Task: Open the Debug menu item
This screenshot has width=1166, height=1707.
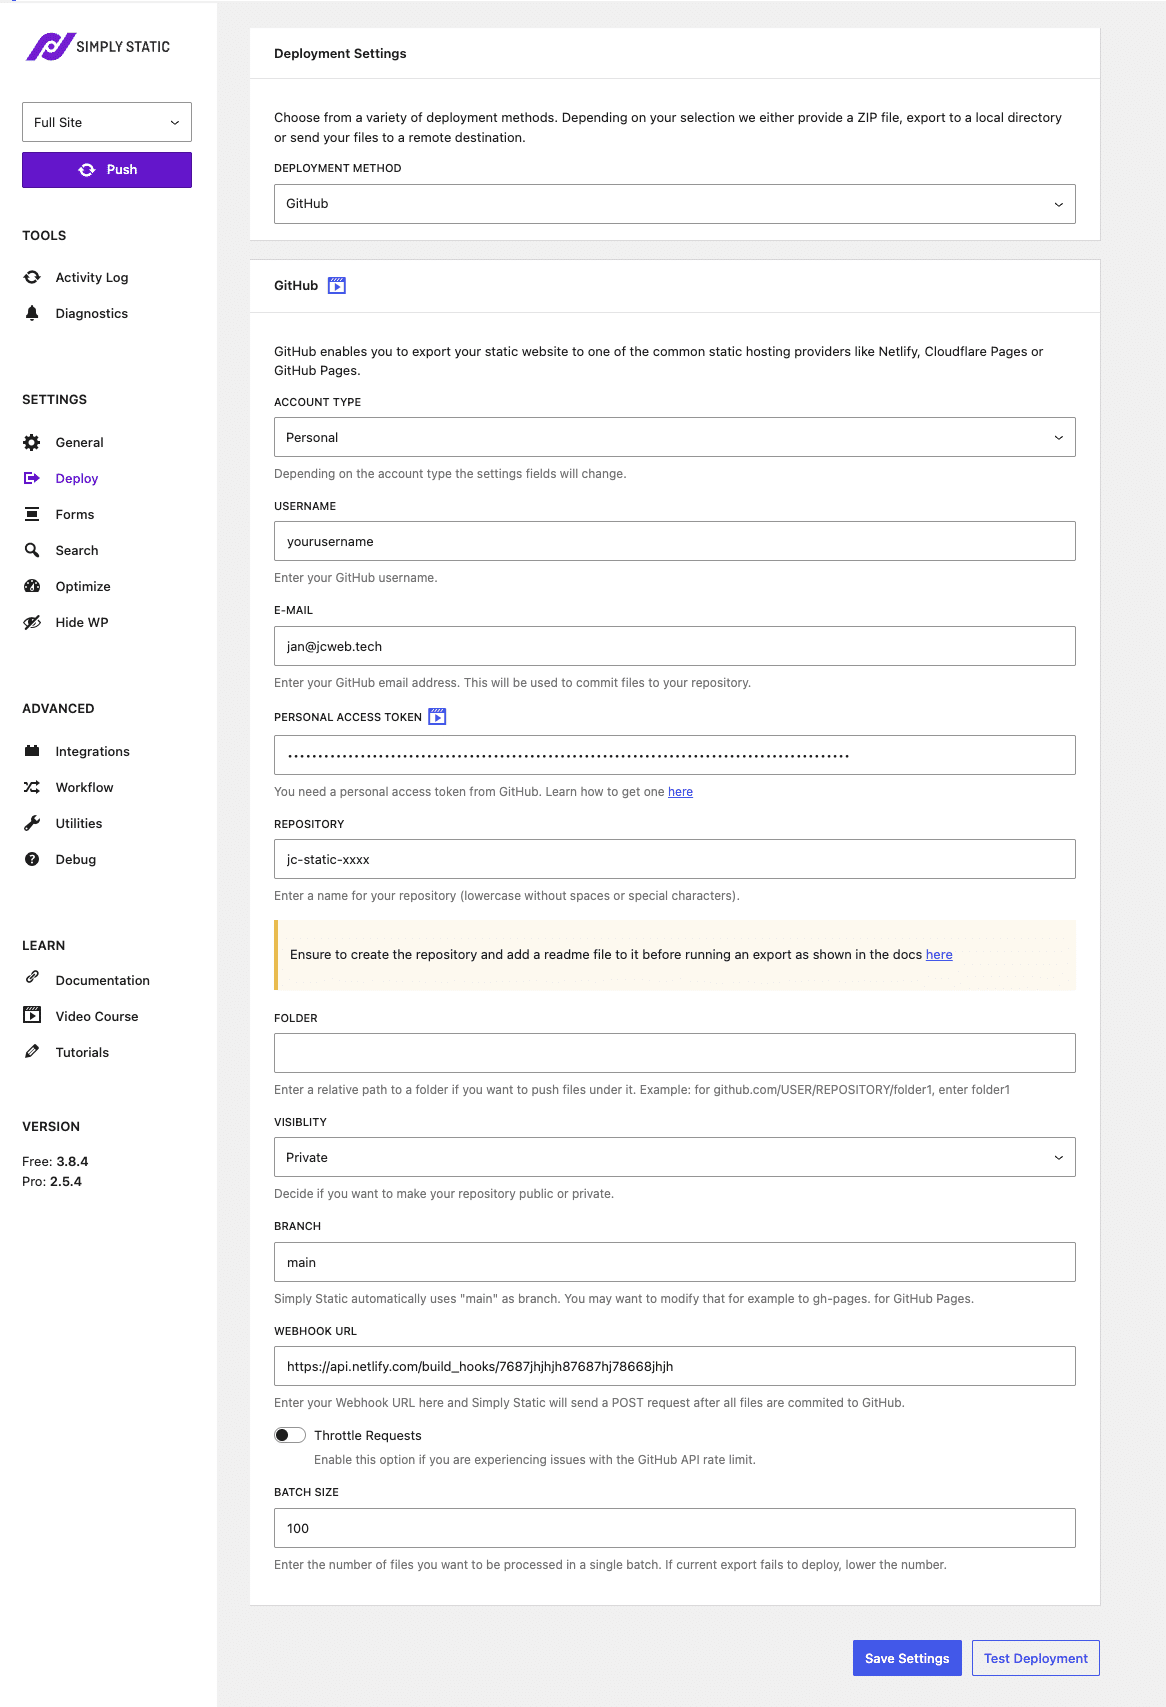Action: pyautogui.click(x=76, y=859)
